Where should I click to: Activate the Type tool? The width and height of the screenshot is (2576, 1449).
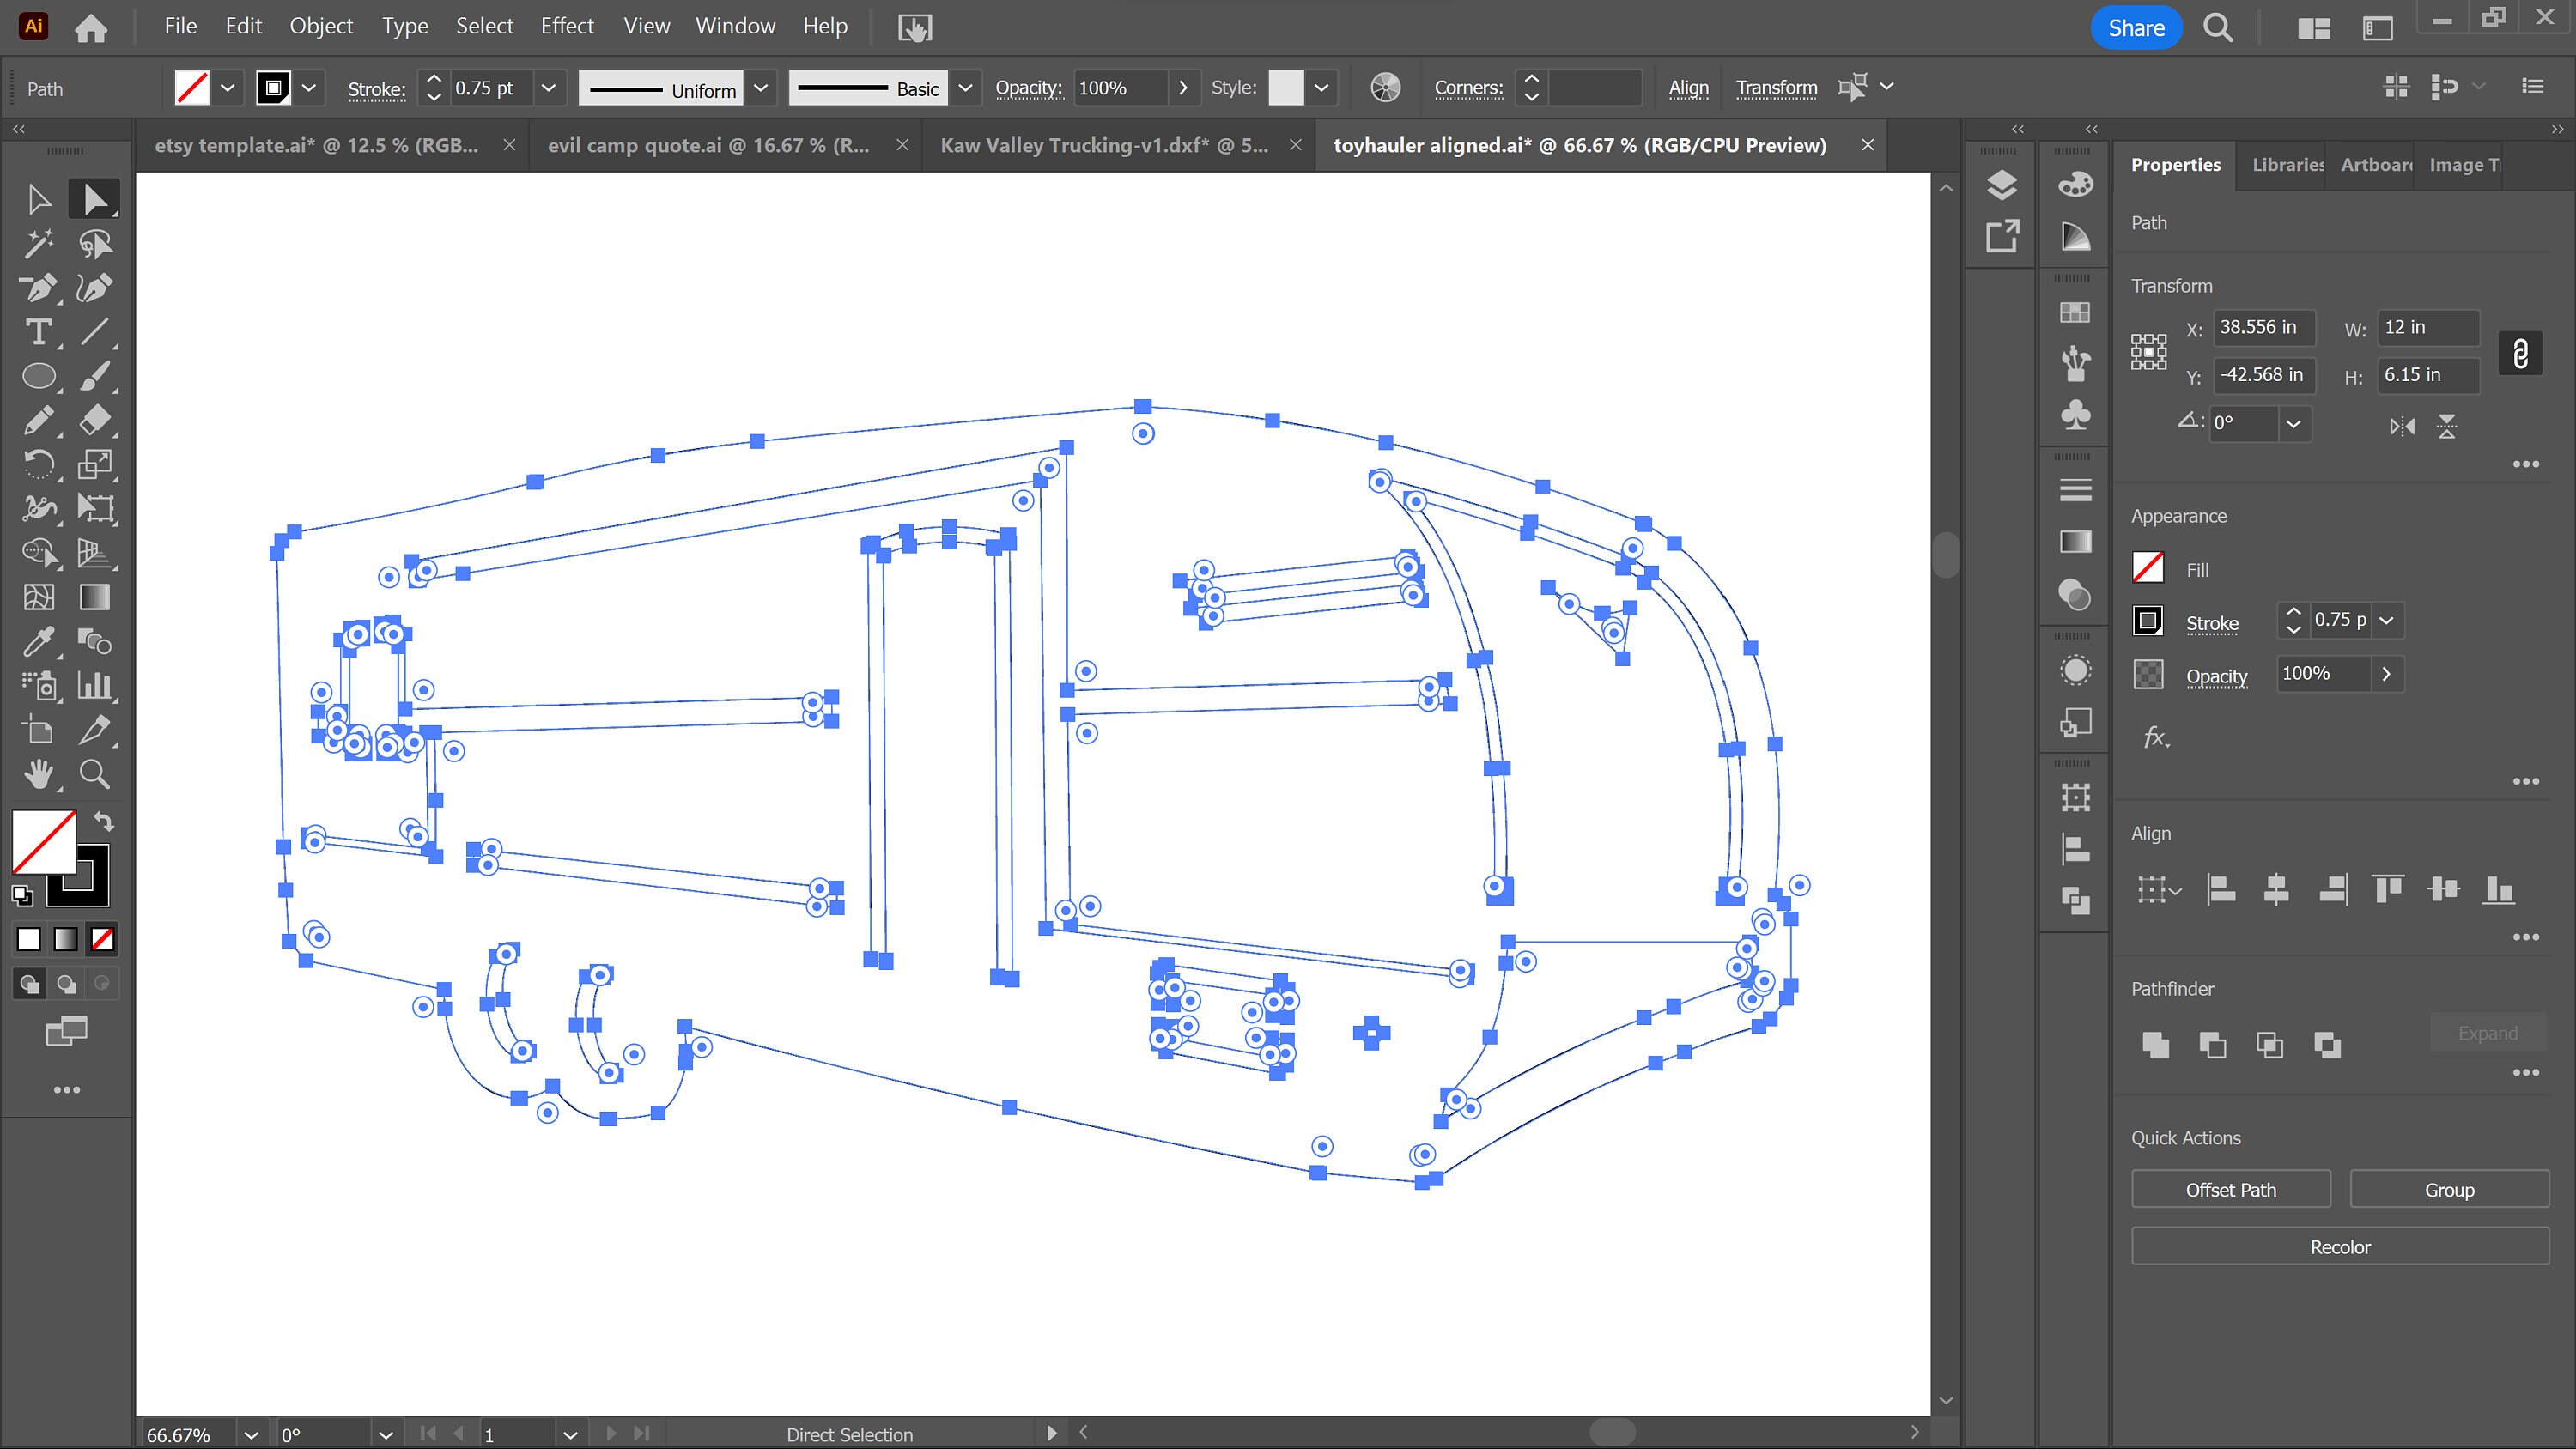40,333
